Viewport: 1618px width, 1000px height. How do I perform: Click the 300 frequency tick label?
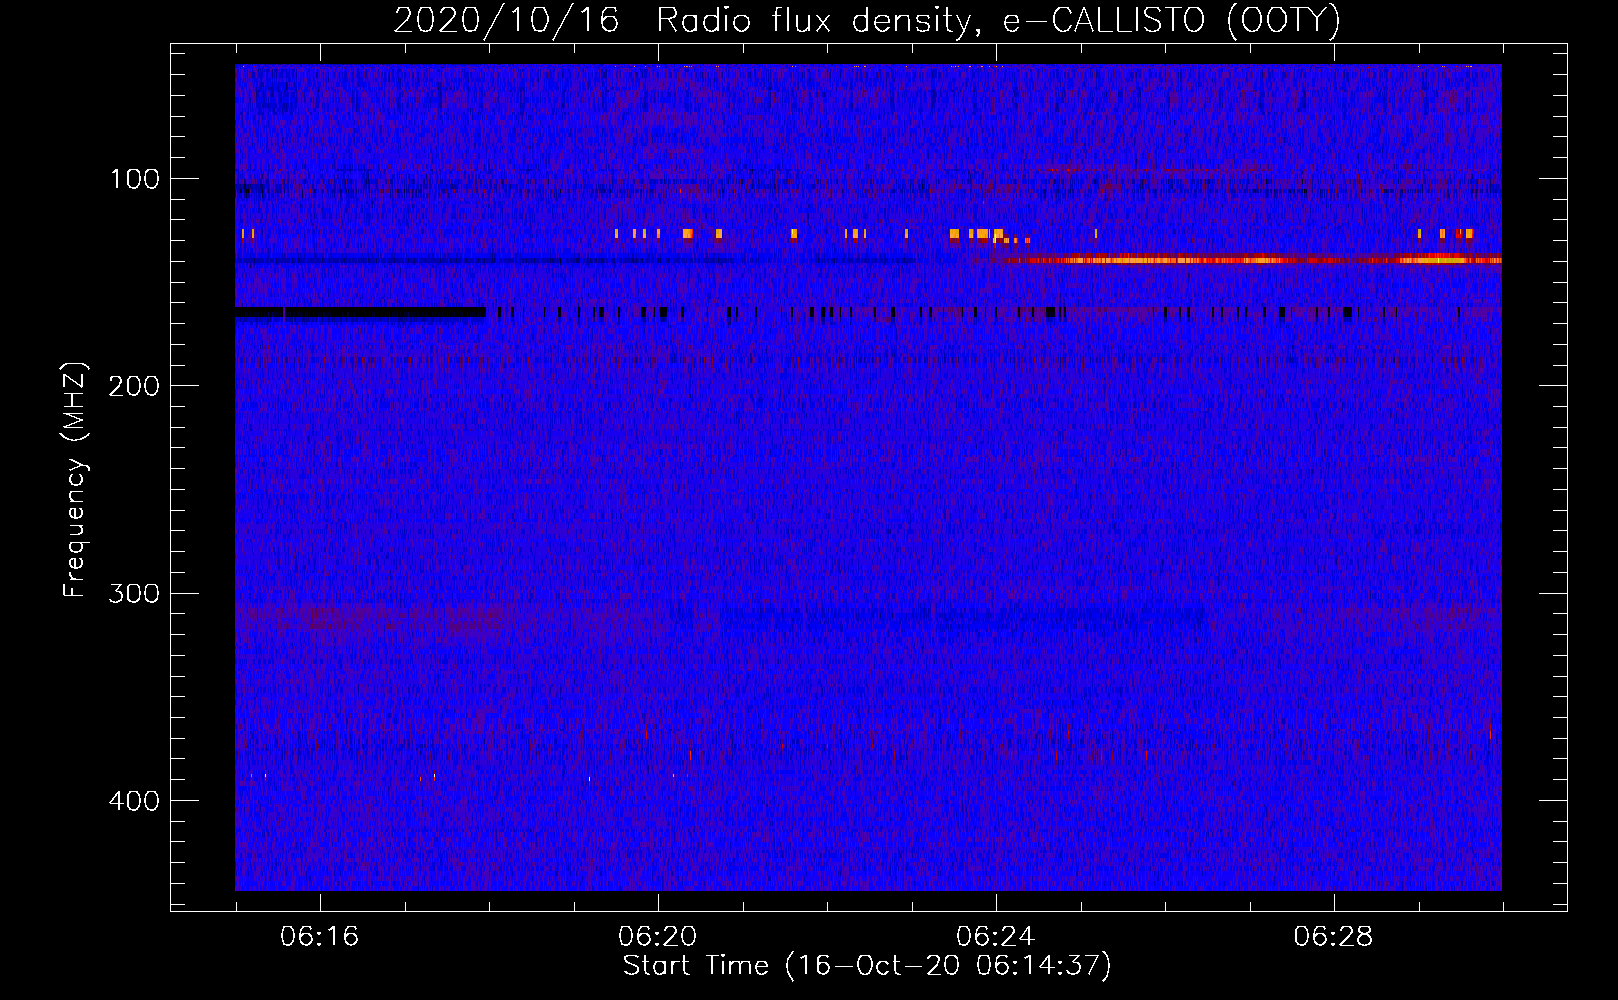[x=134, y=594]
